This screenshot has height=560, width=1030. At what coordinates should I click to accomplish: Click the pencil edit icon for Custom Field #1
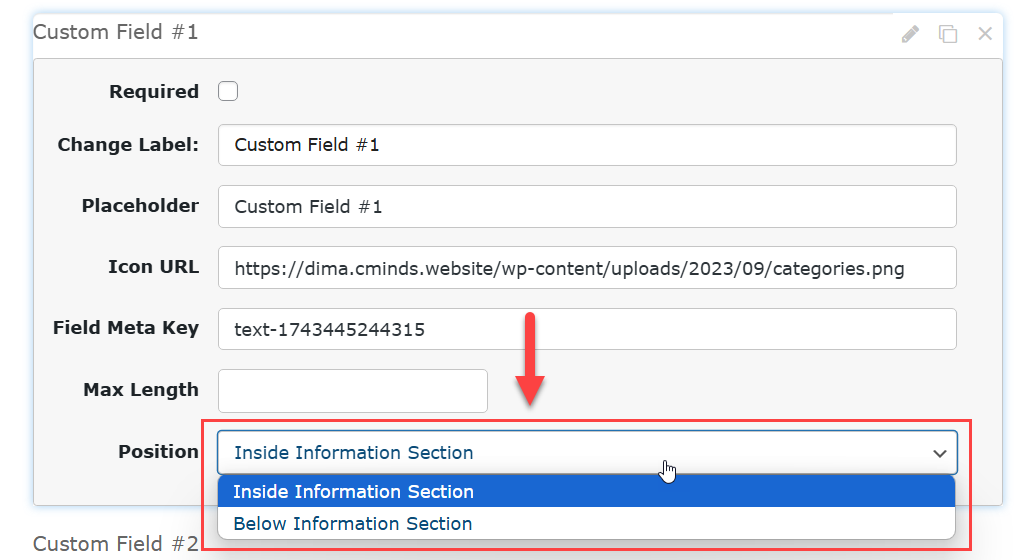pos(910,34)
